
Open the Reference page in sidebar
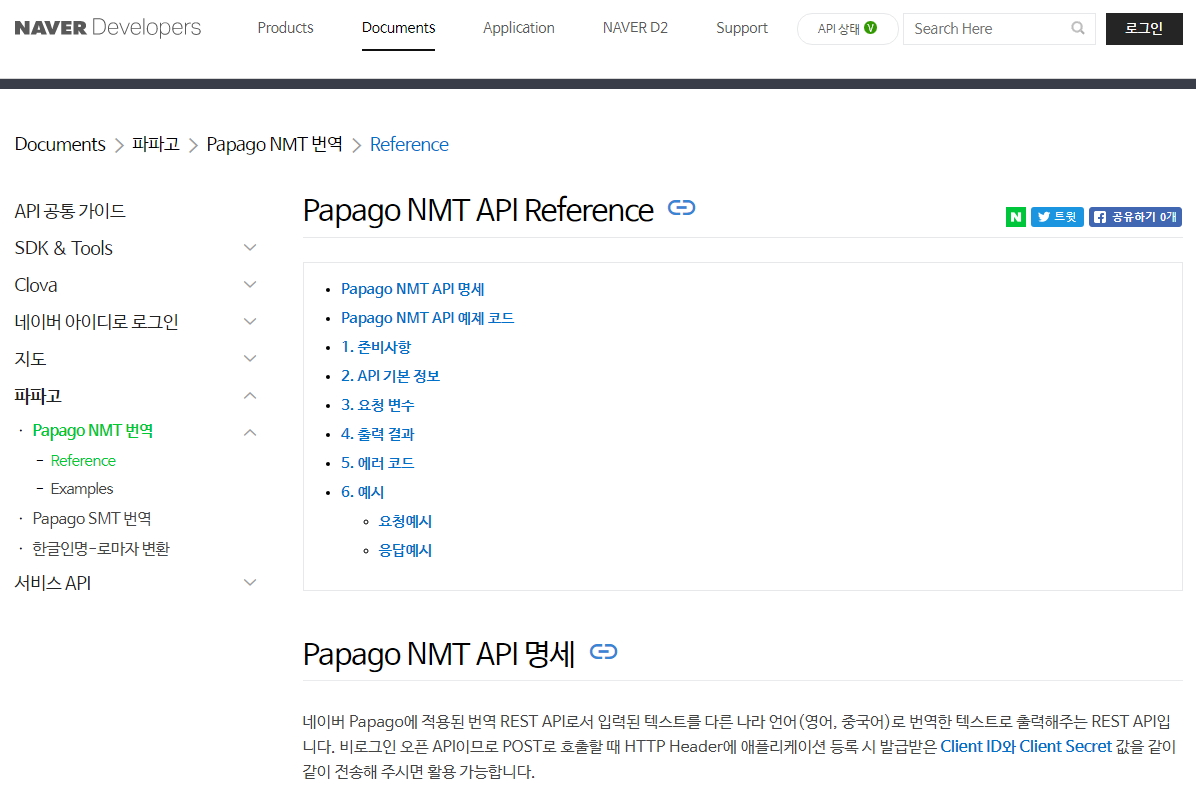click(x=83, y=461)
